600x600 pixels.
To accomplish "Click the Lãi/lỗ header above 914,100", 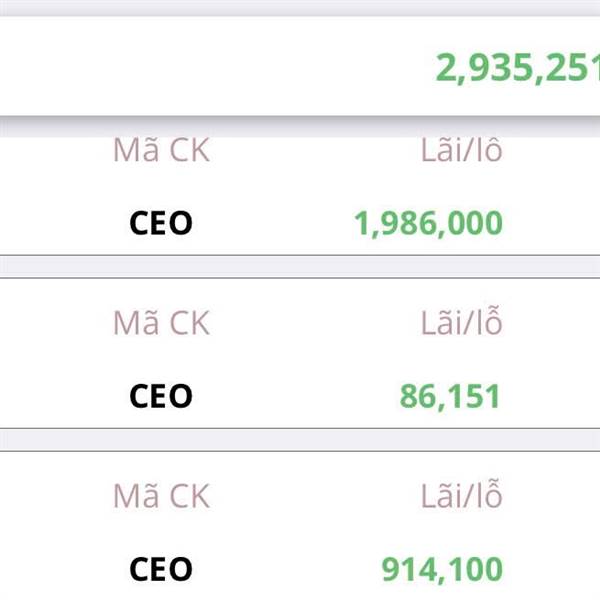I will pyautogui.click(x=460, y=496).
